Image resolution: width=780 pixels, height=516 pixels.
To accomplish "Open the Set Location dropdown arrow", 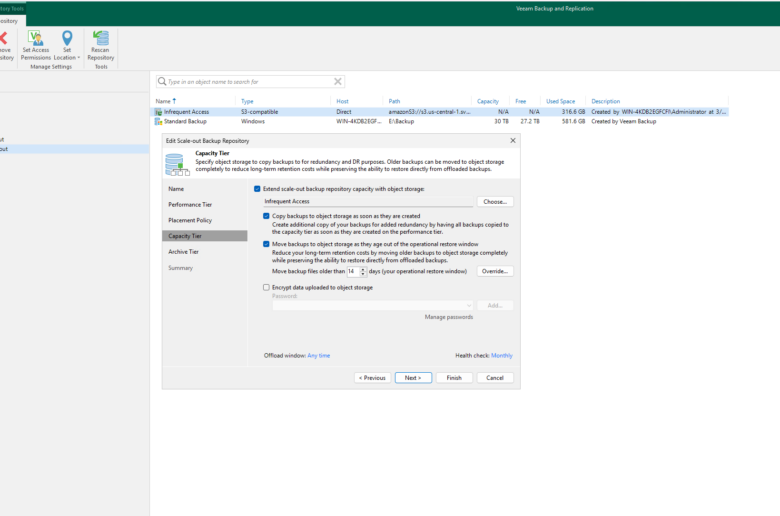I will pos(79,58).
